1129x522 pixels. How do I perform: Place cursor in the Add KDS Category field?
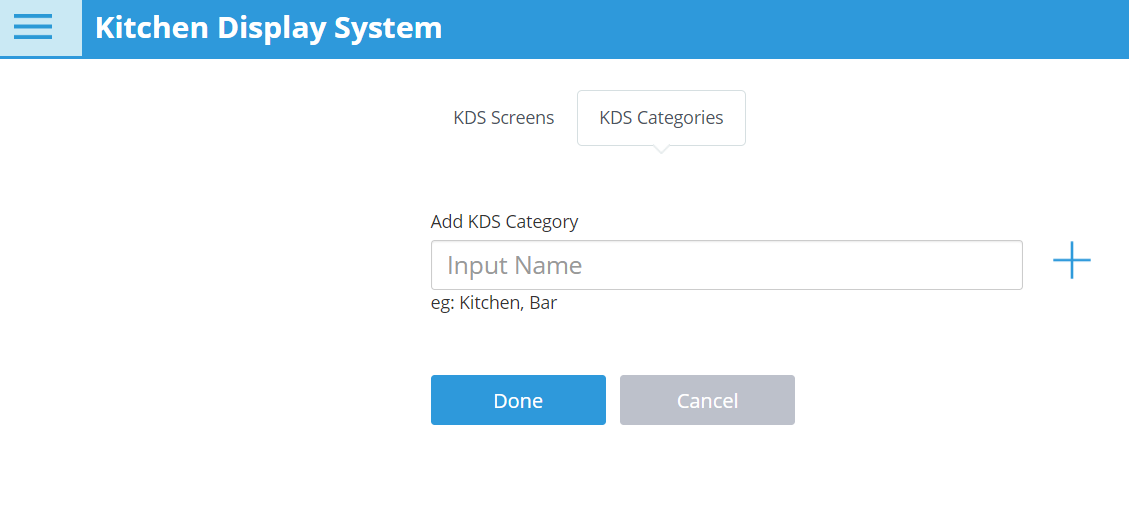(727, 265)
